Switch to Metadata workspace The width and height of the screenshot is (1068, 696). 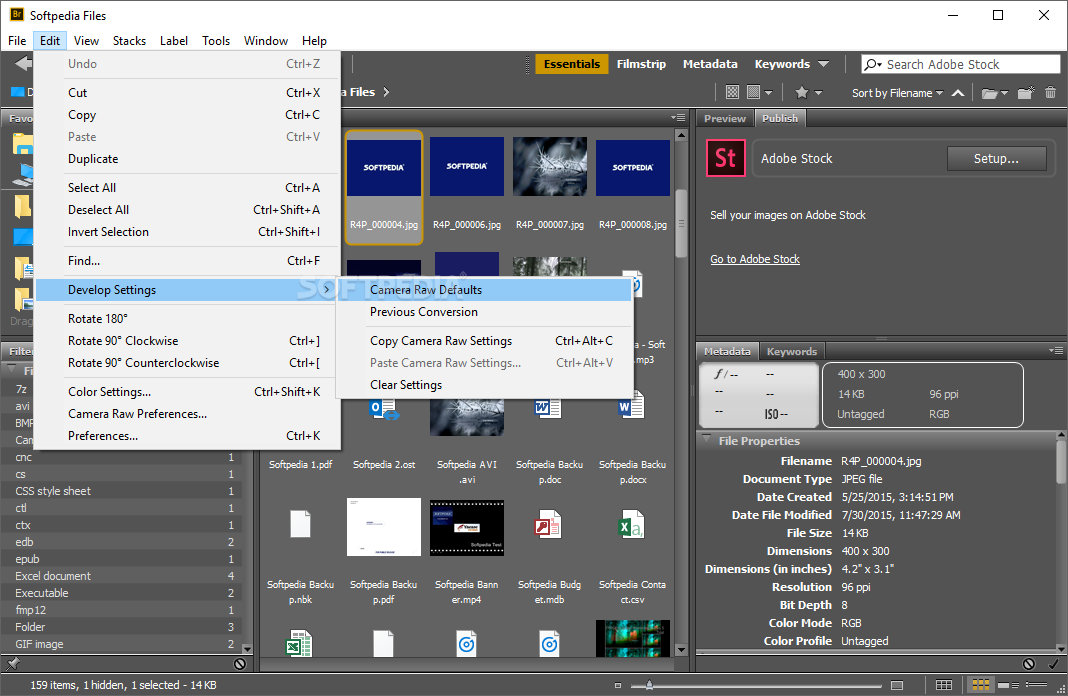pyautogui.click(x=710, y=63)
